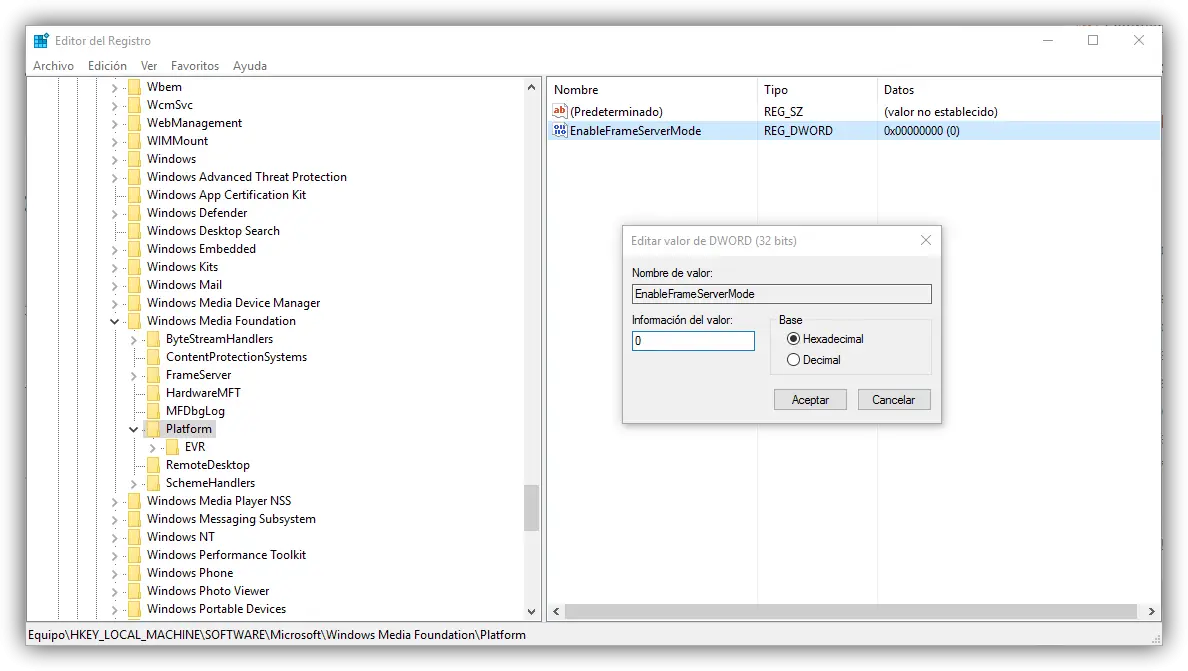Viewport: 1188px width, 671px height.
Task: Select the Windows Desktop Search folder icon
Action: 135,231
